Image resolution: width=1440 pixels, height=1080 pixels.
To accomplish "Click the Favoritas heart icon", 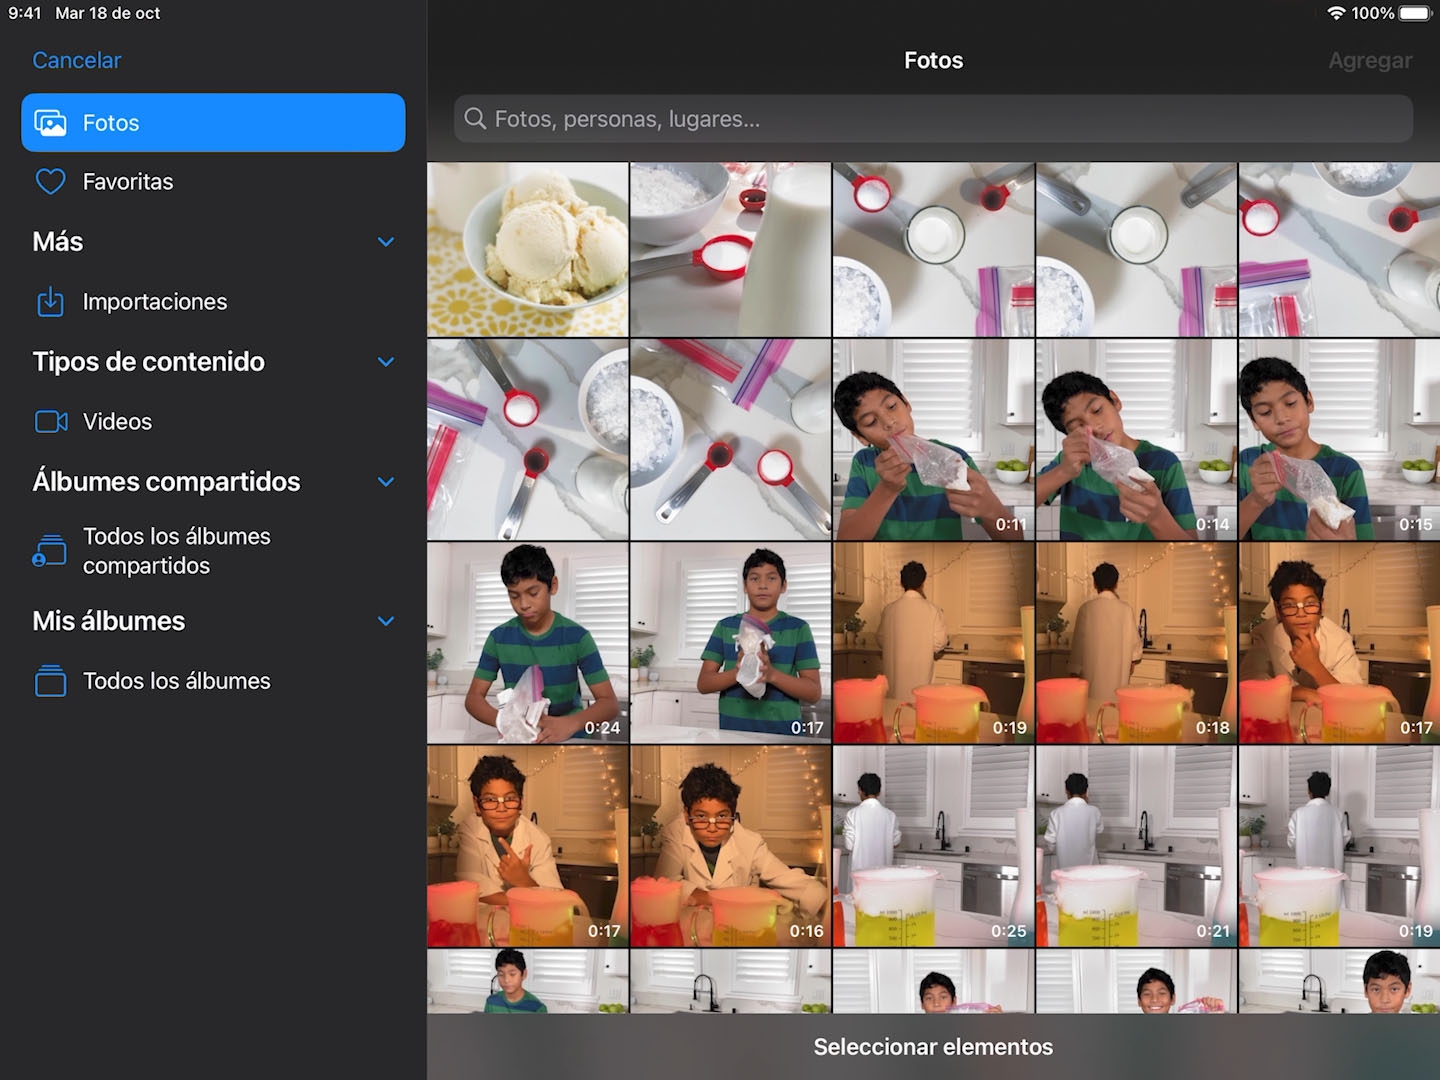I will pos(50,182).
